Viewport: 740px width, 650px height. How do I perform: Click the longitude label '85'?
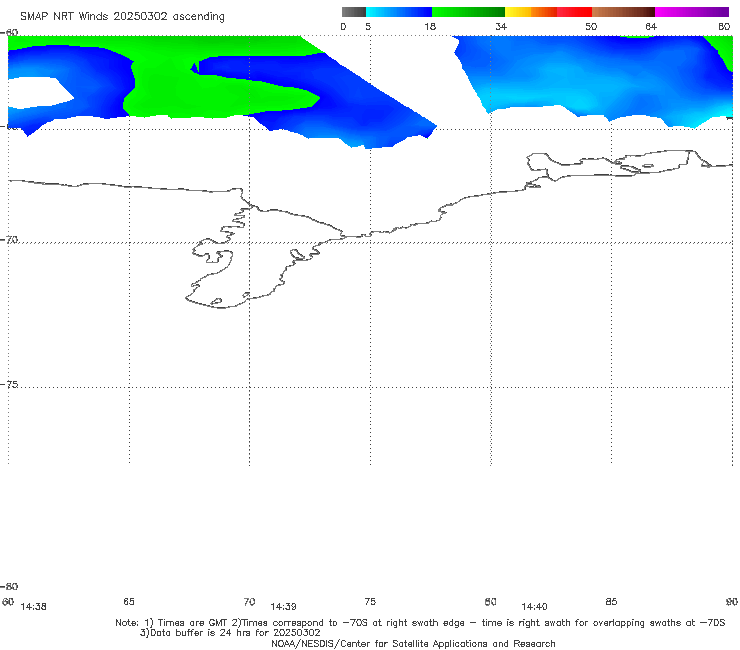click(x=611, y=601)
